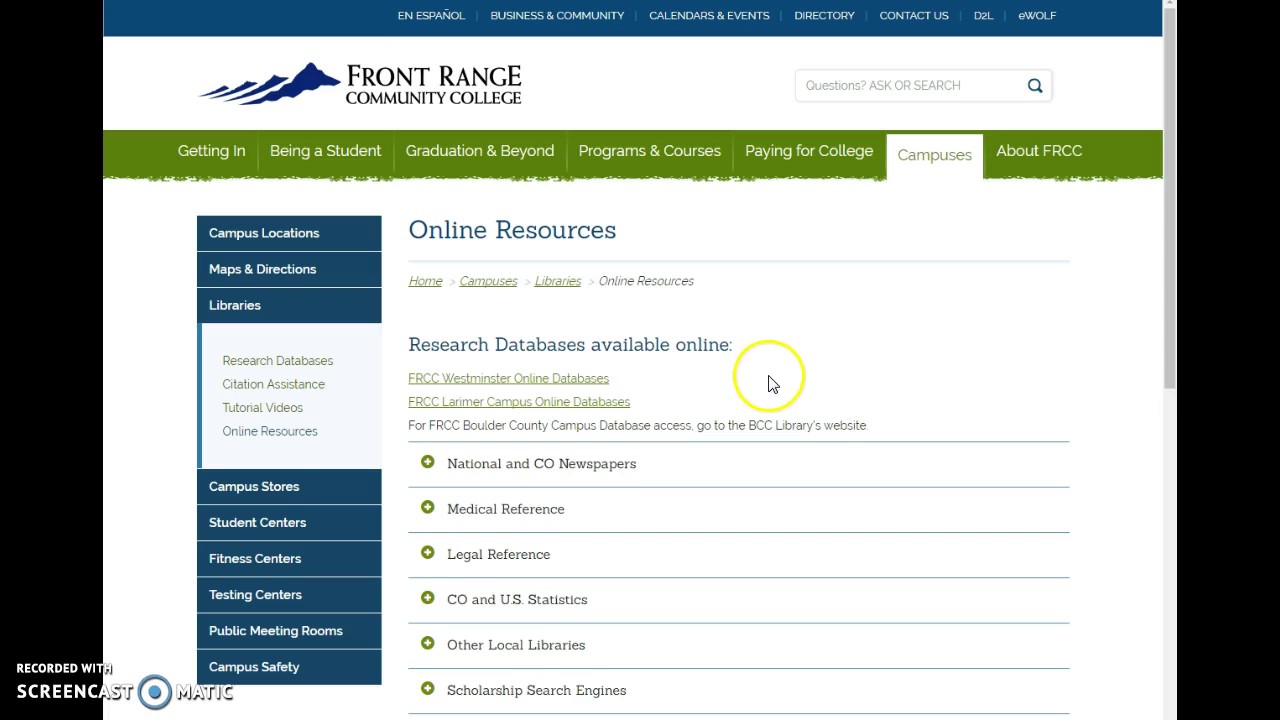Viewport: 1280px width, 720px height.
Task: Open Public Meeting Rooms in sidebar
Action: point(289,631)
